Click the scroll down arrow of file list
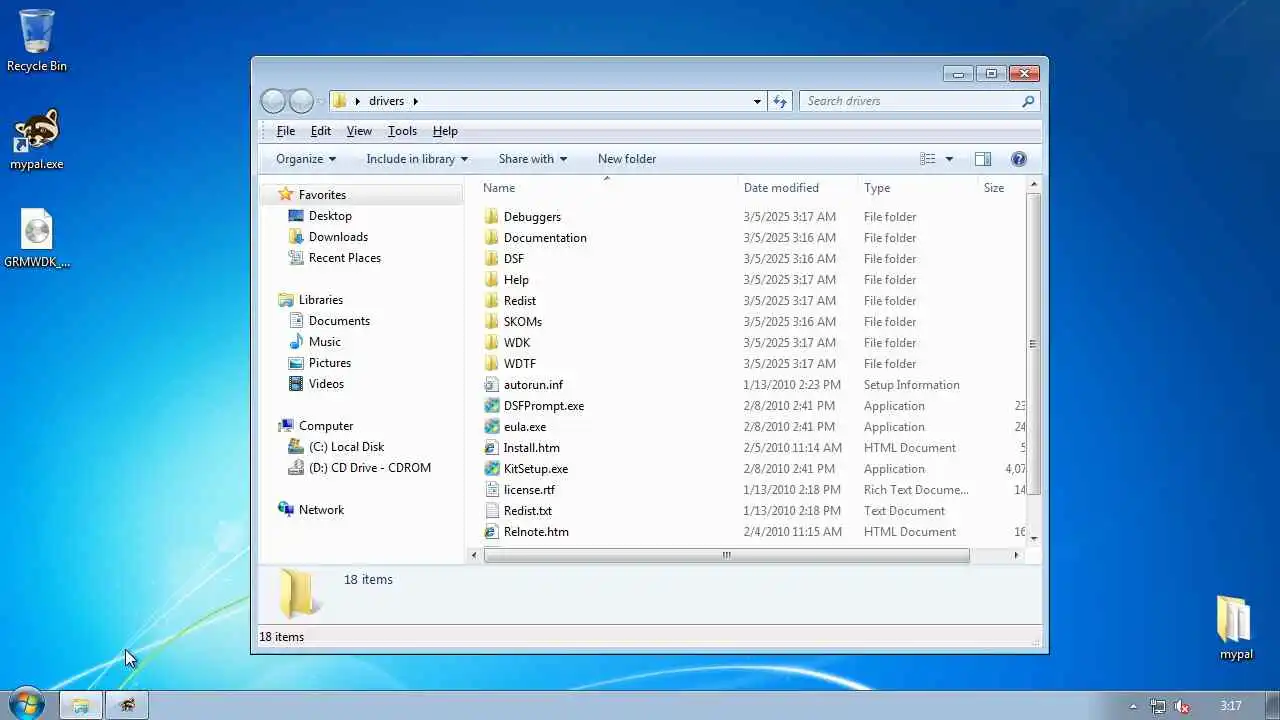 tap(1033, 539)
